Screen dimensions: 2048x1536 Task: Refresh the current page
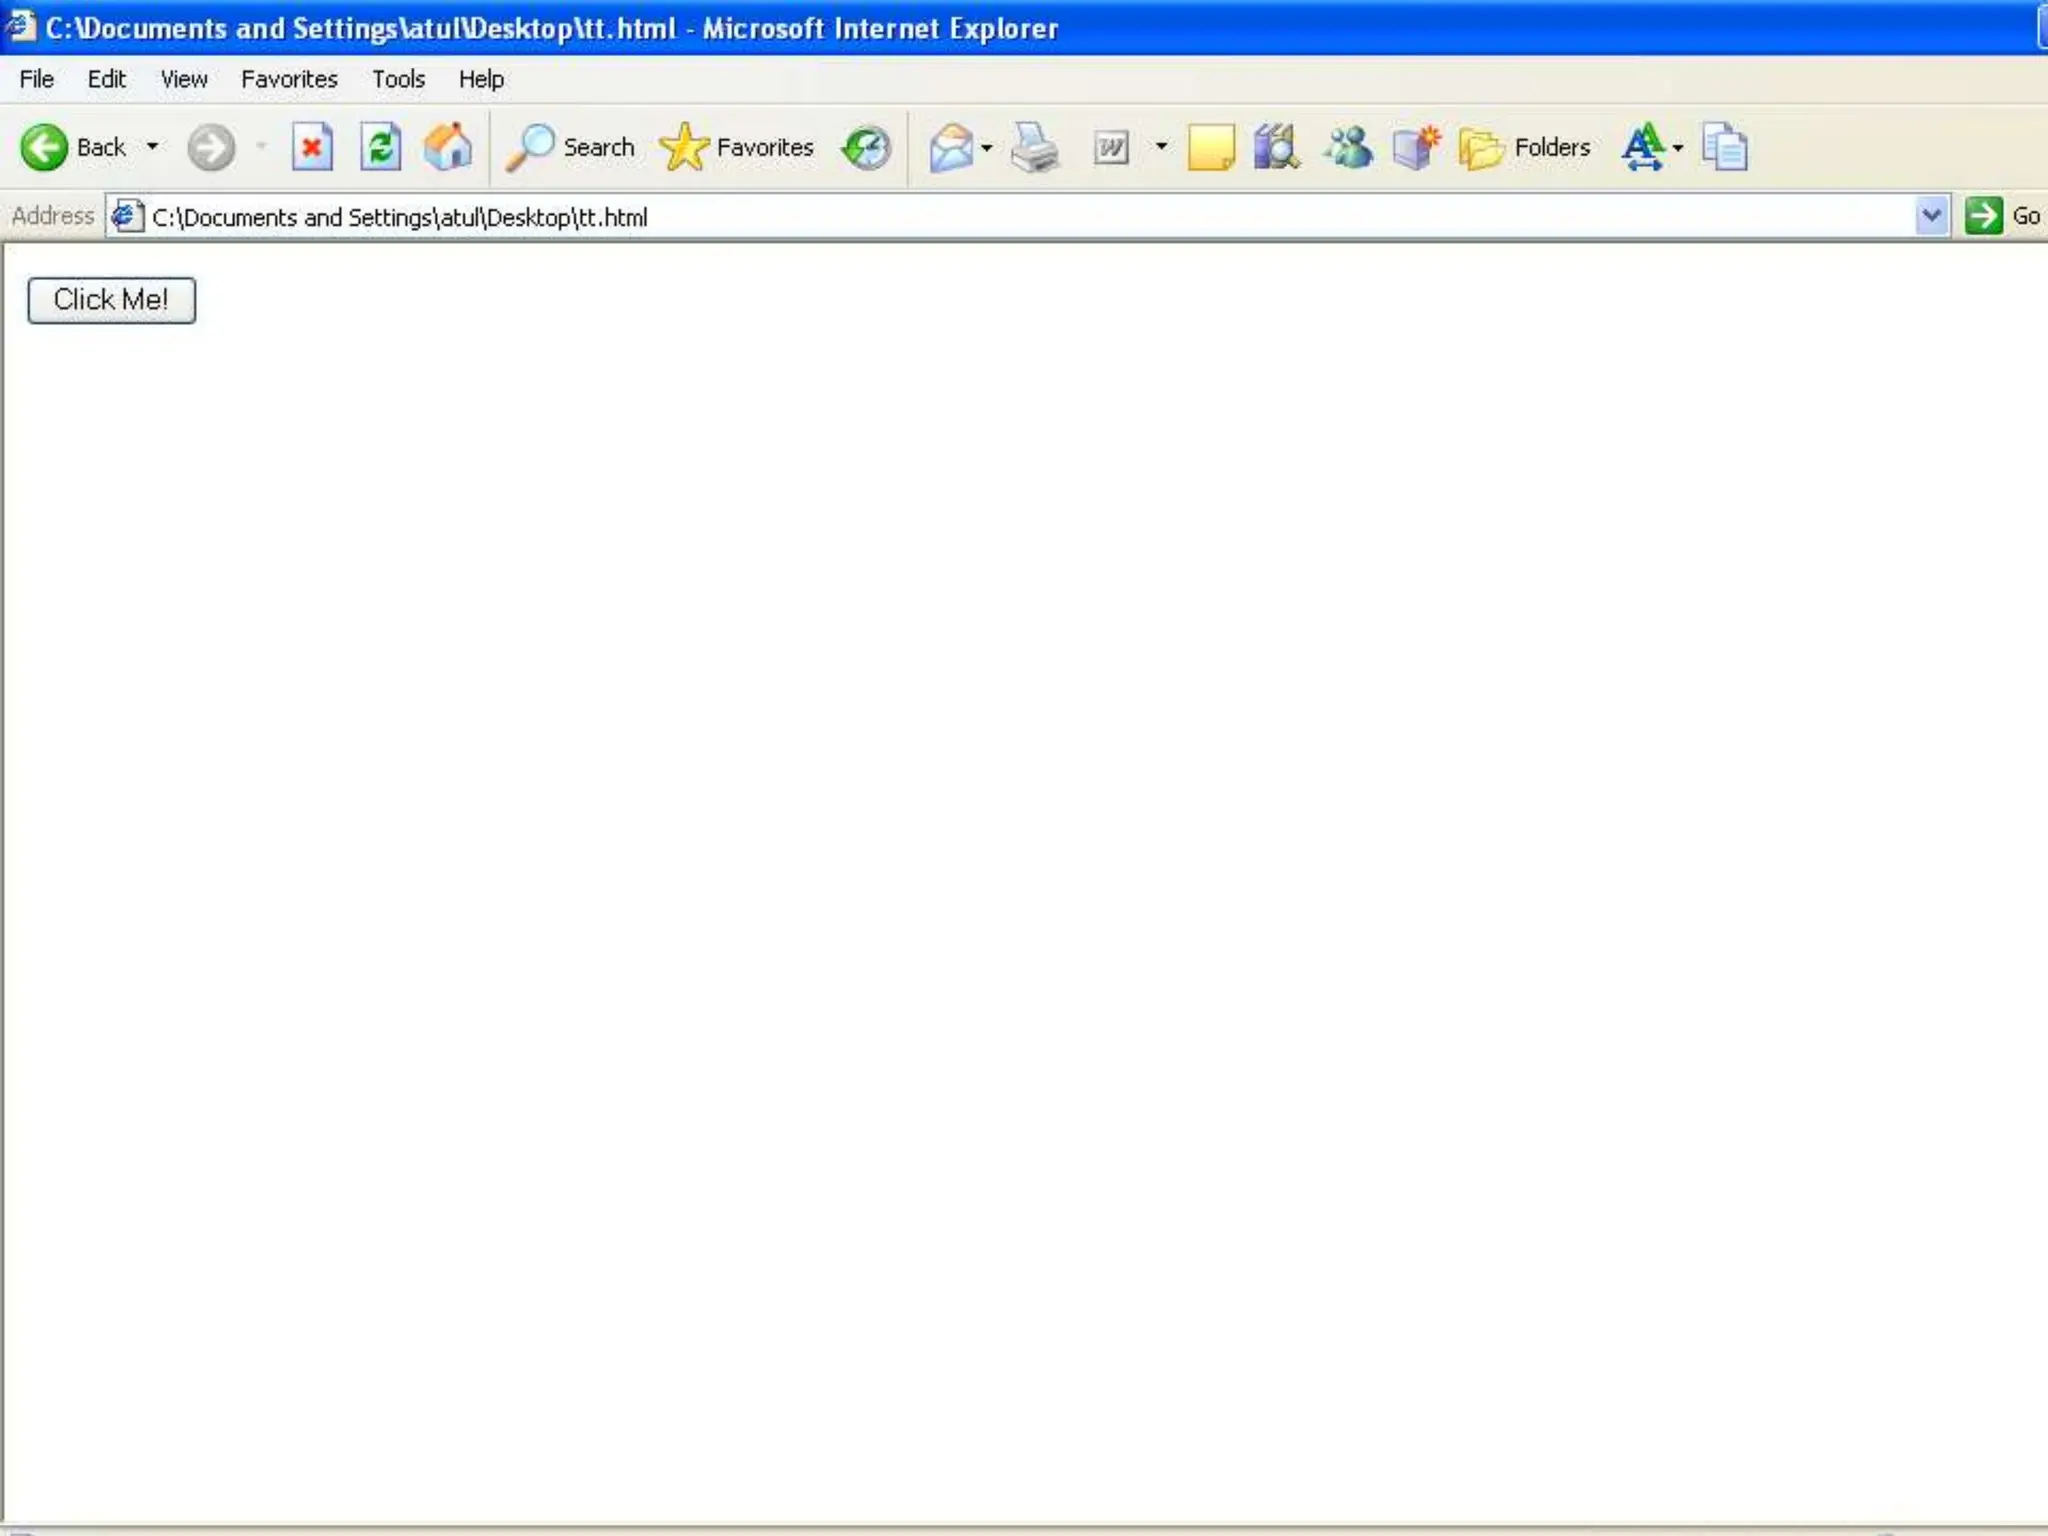click(380, 148)
